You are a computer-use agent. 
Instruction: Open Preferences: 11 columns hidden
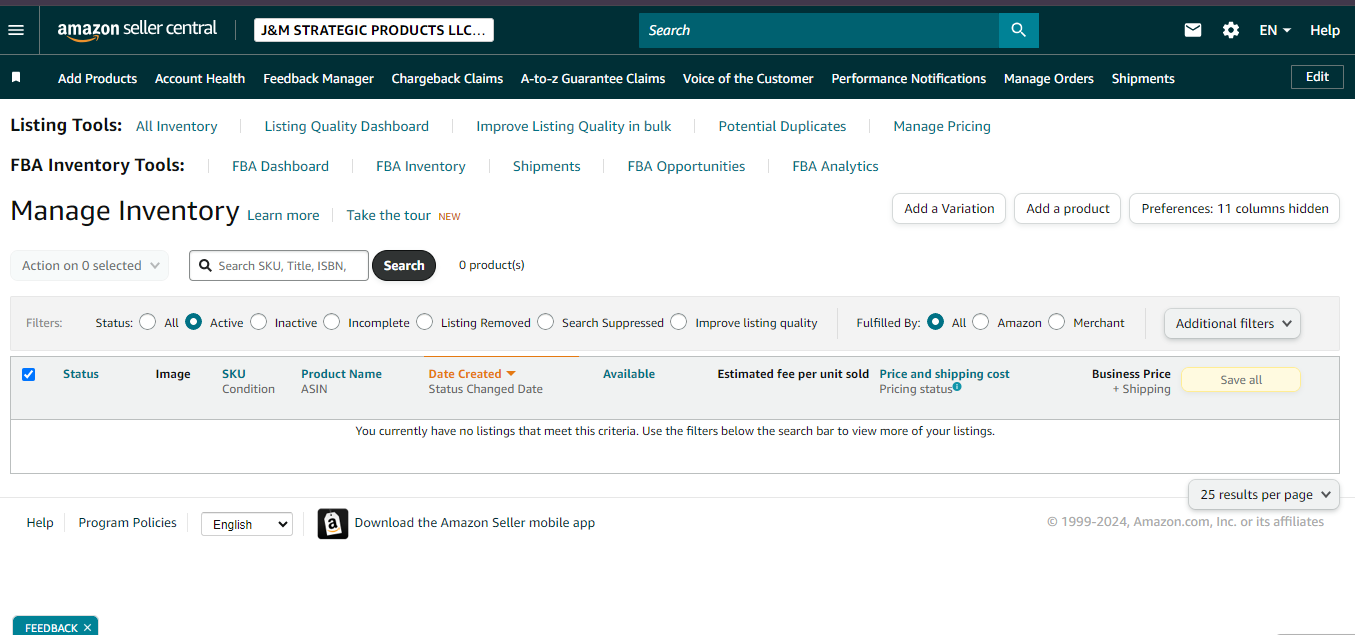[1234, 209]
